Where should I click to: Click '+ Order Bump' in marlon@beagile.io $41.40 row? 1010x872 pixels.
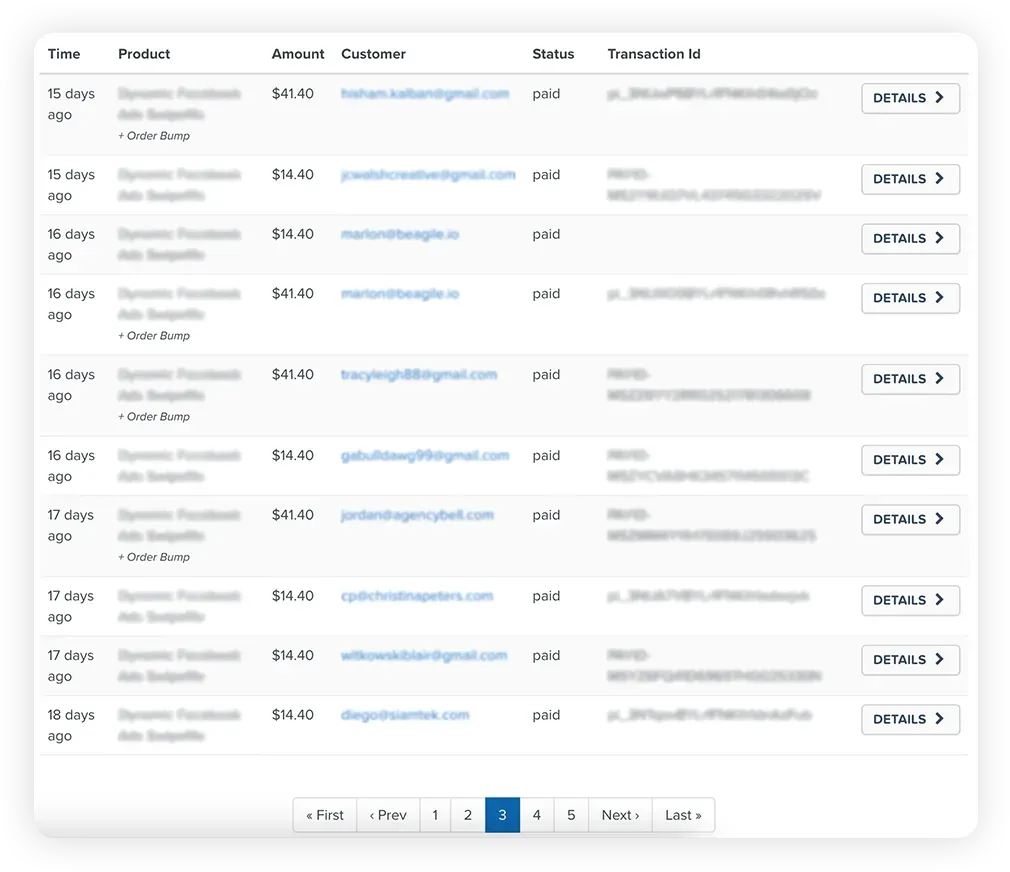pyautogui.click(x=154, y=336)
